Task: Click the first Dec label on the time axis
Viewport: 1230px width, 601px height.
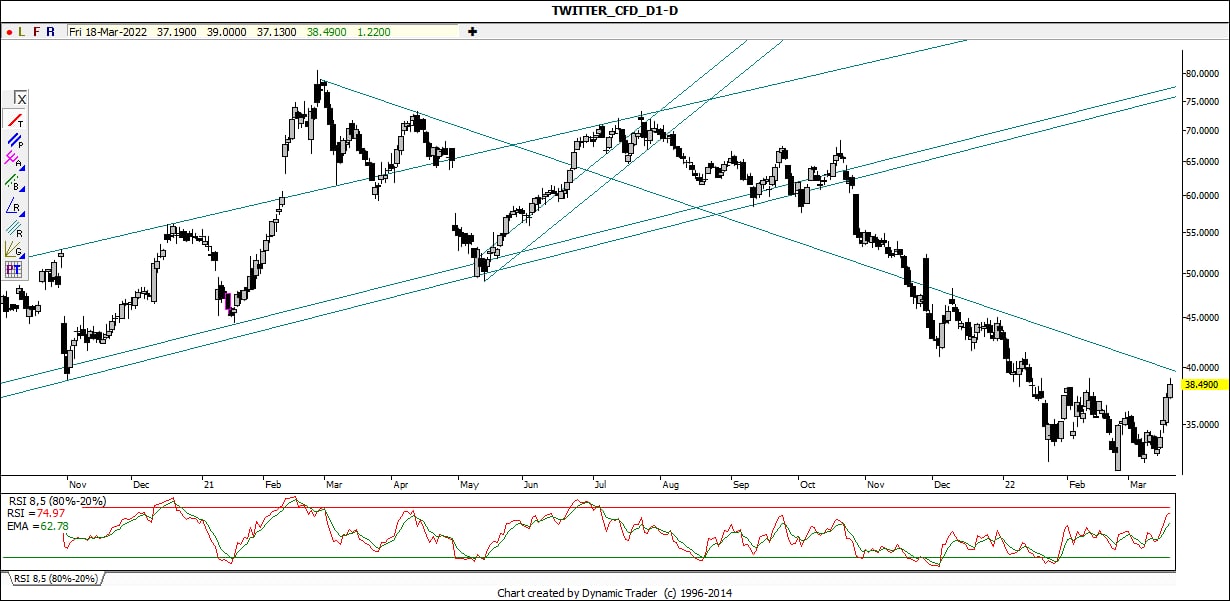Action: [x=141, y=484]
